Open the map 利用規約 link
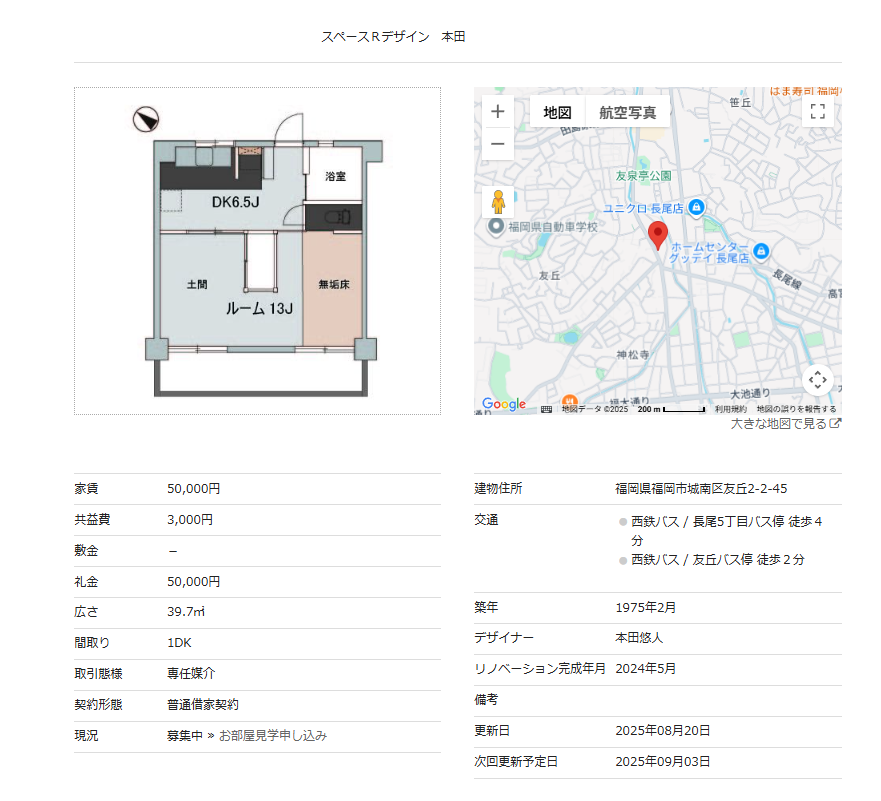The height and width of the screenshot is (801, 881). point(730,409)
